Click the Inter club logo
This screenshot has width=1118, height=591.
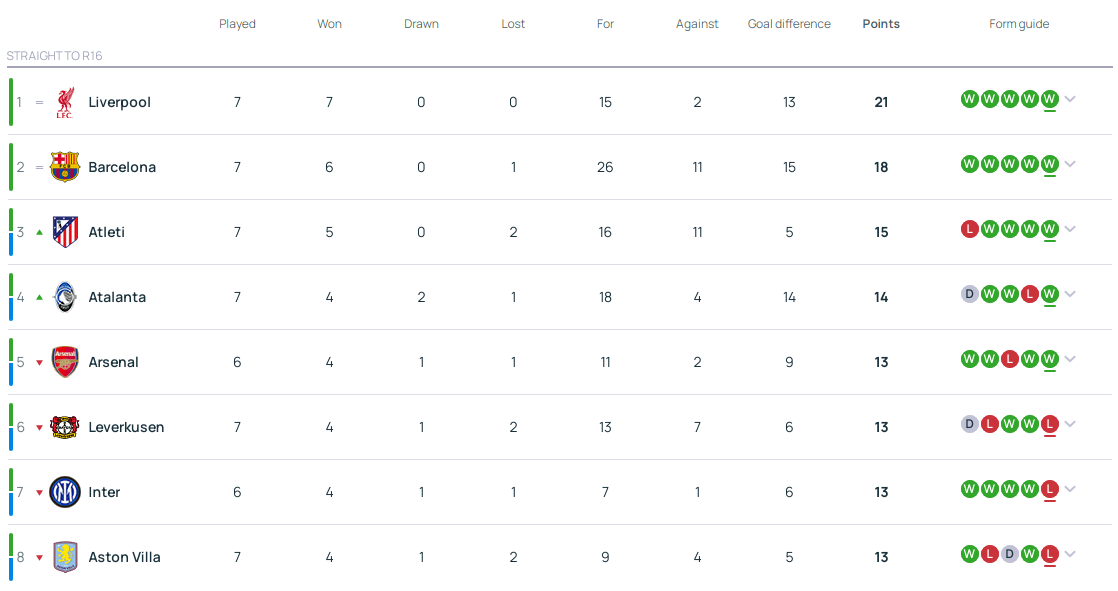click(x=65, y=492)
